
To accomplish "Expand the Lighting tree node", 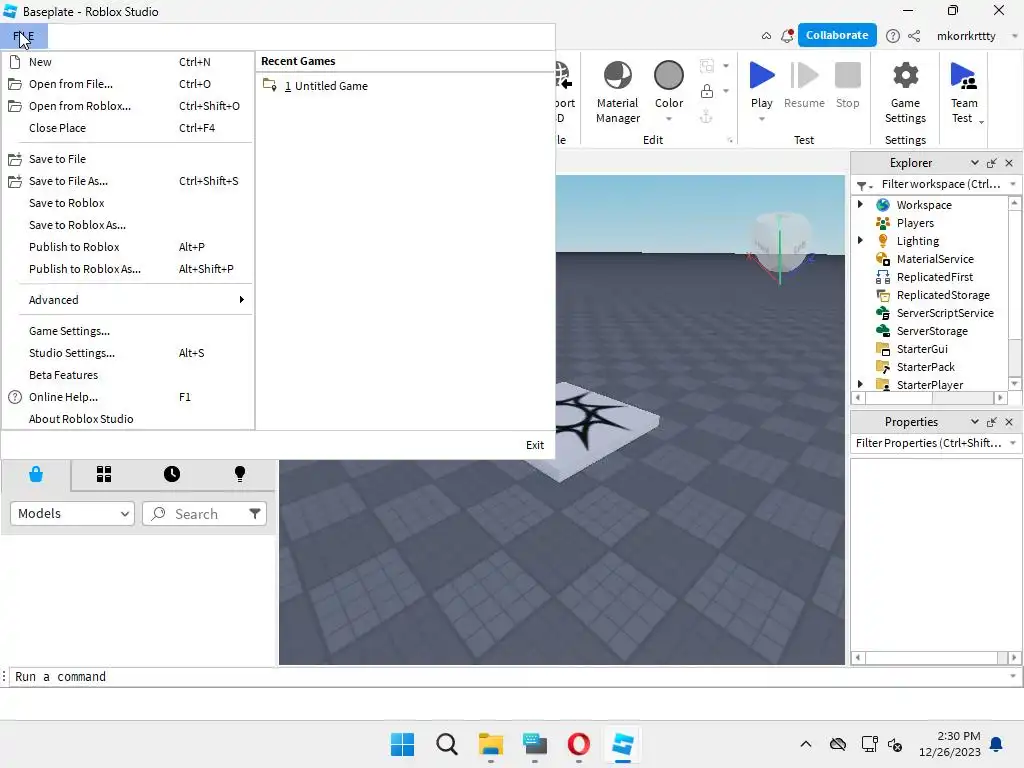I will [860, 240].
